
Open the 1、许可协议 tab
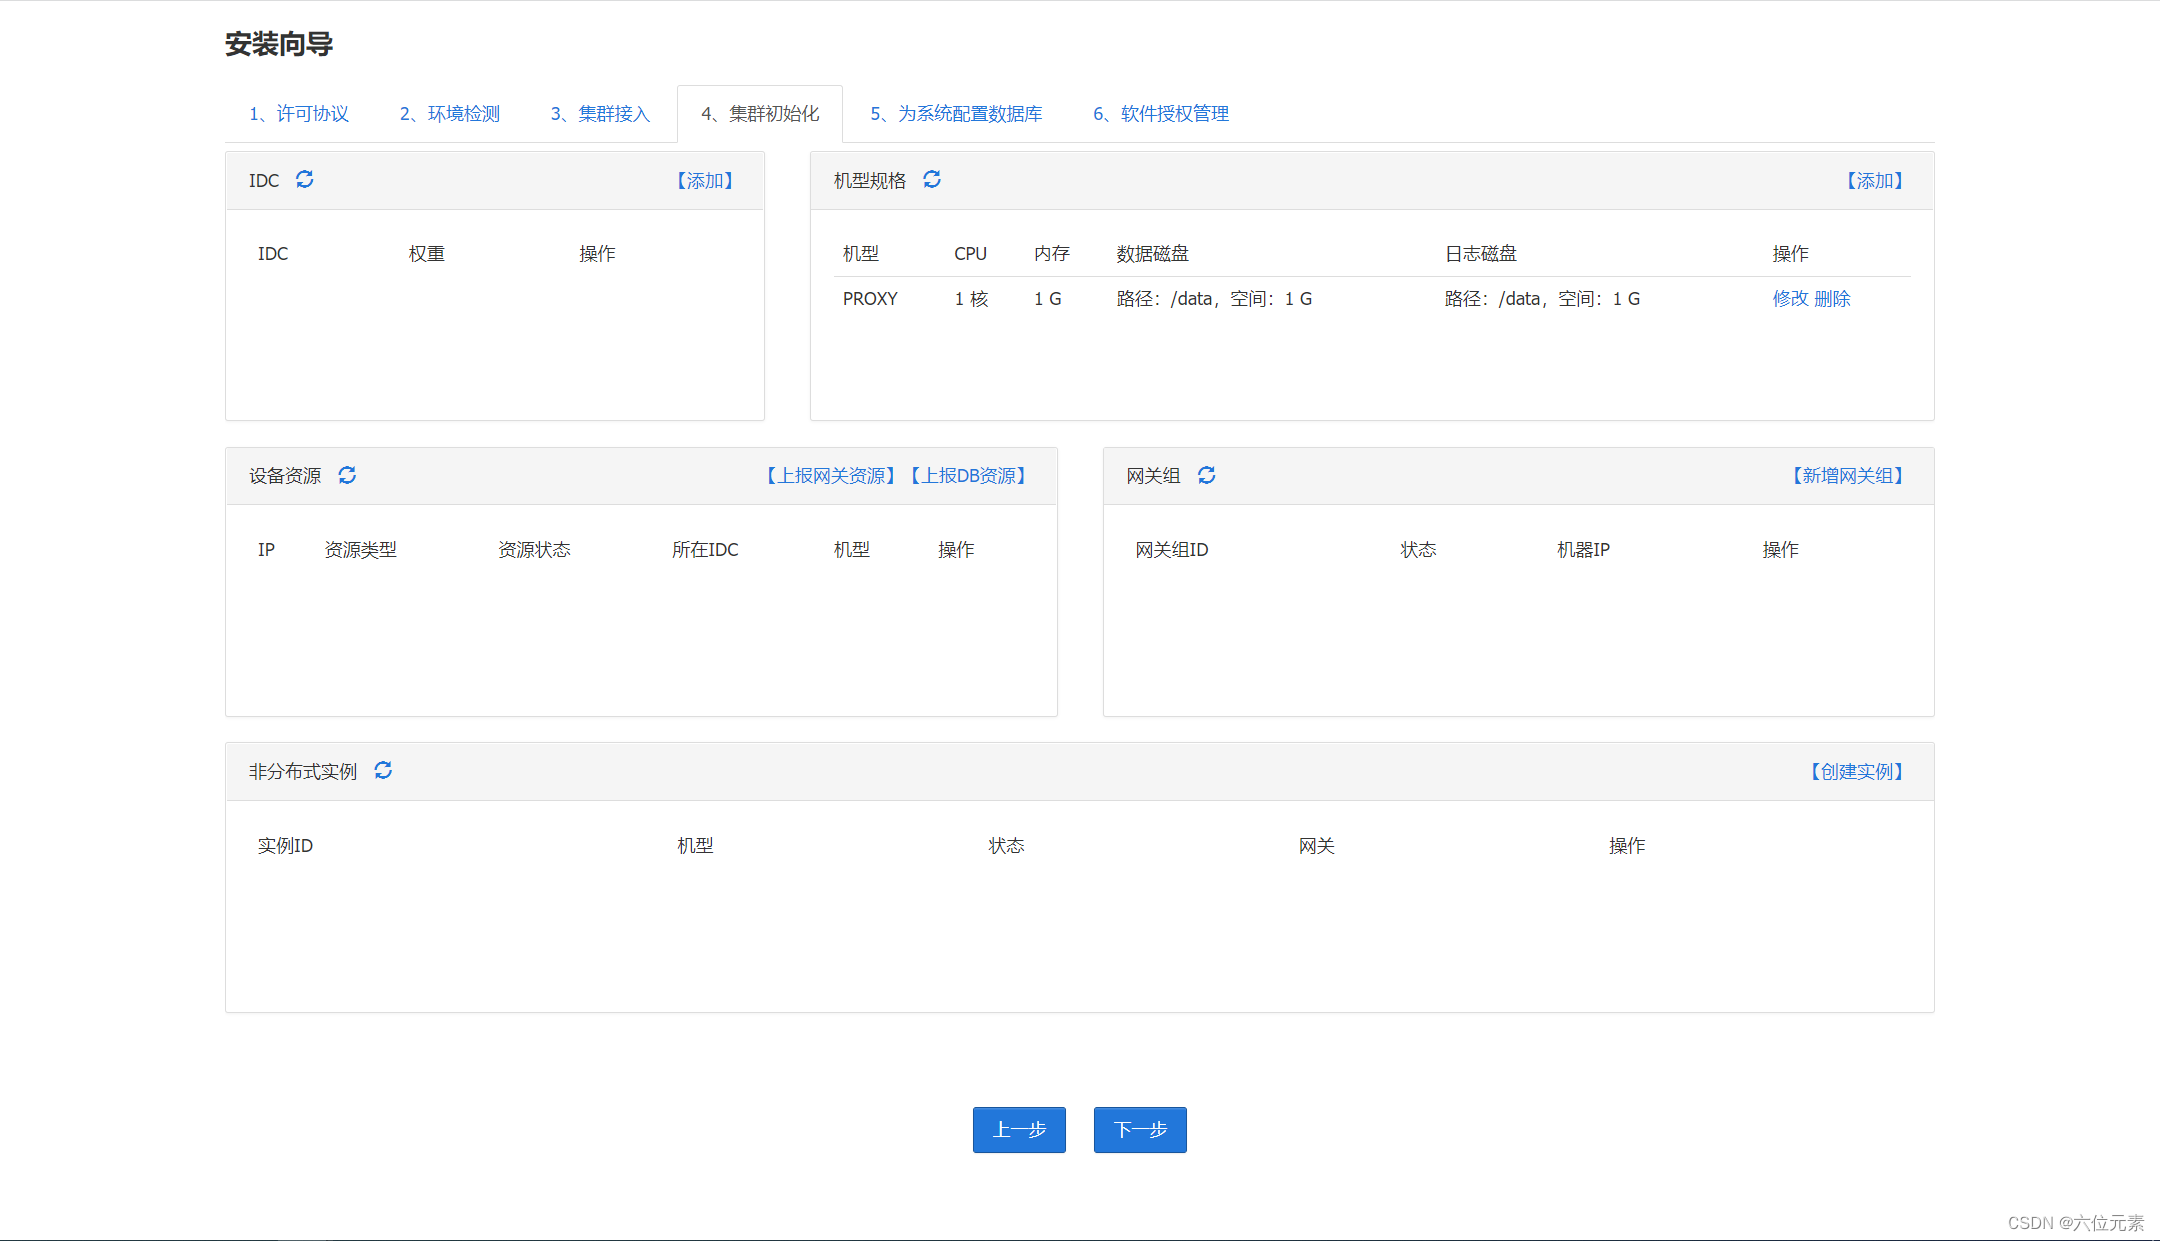pos(299,114)
